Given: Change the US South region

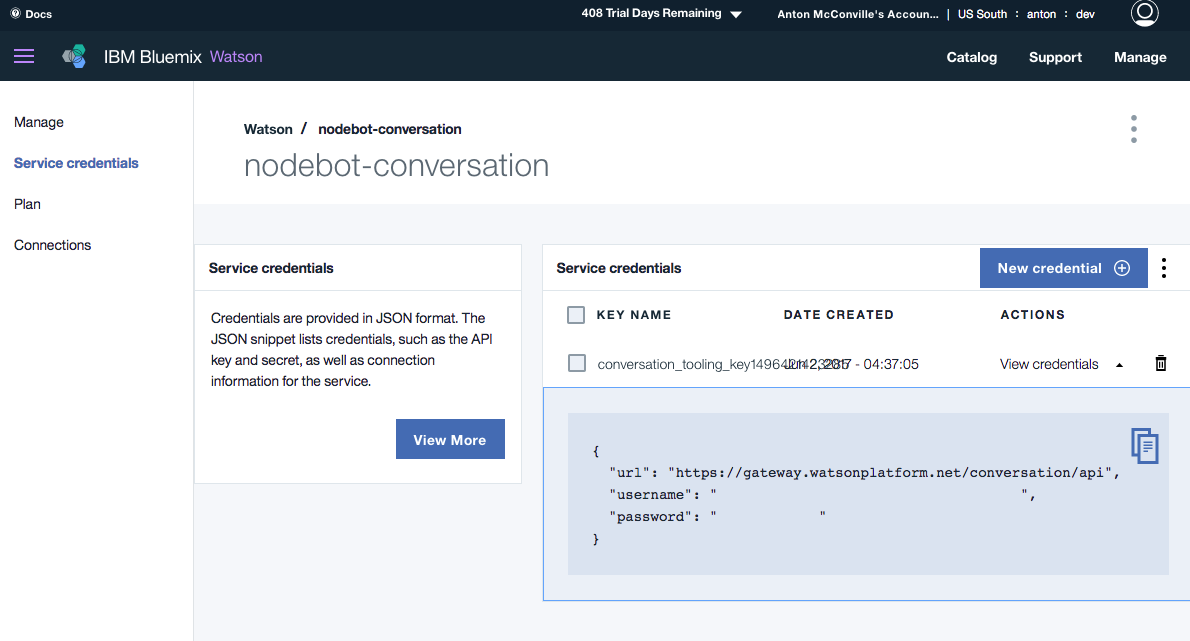Looking at the screenshot, I should pyautogui.click(x=982, y=14).
